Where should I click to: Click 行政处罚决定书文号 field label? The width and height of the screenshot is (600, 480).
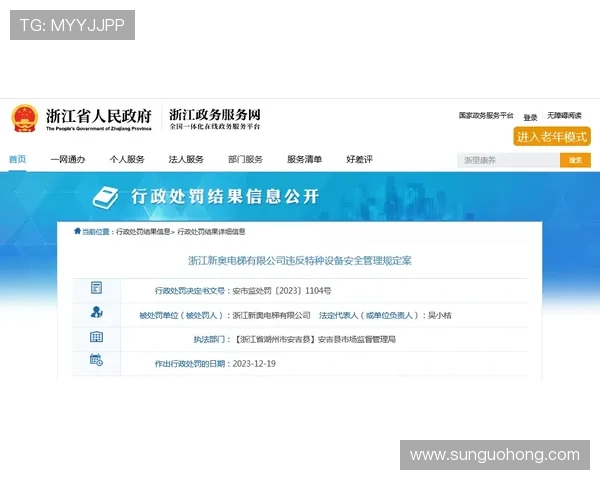pyautogui.click(x=190, y=291)
